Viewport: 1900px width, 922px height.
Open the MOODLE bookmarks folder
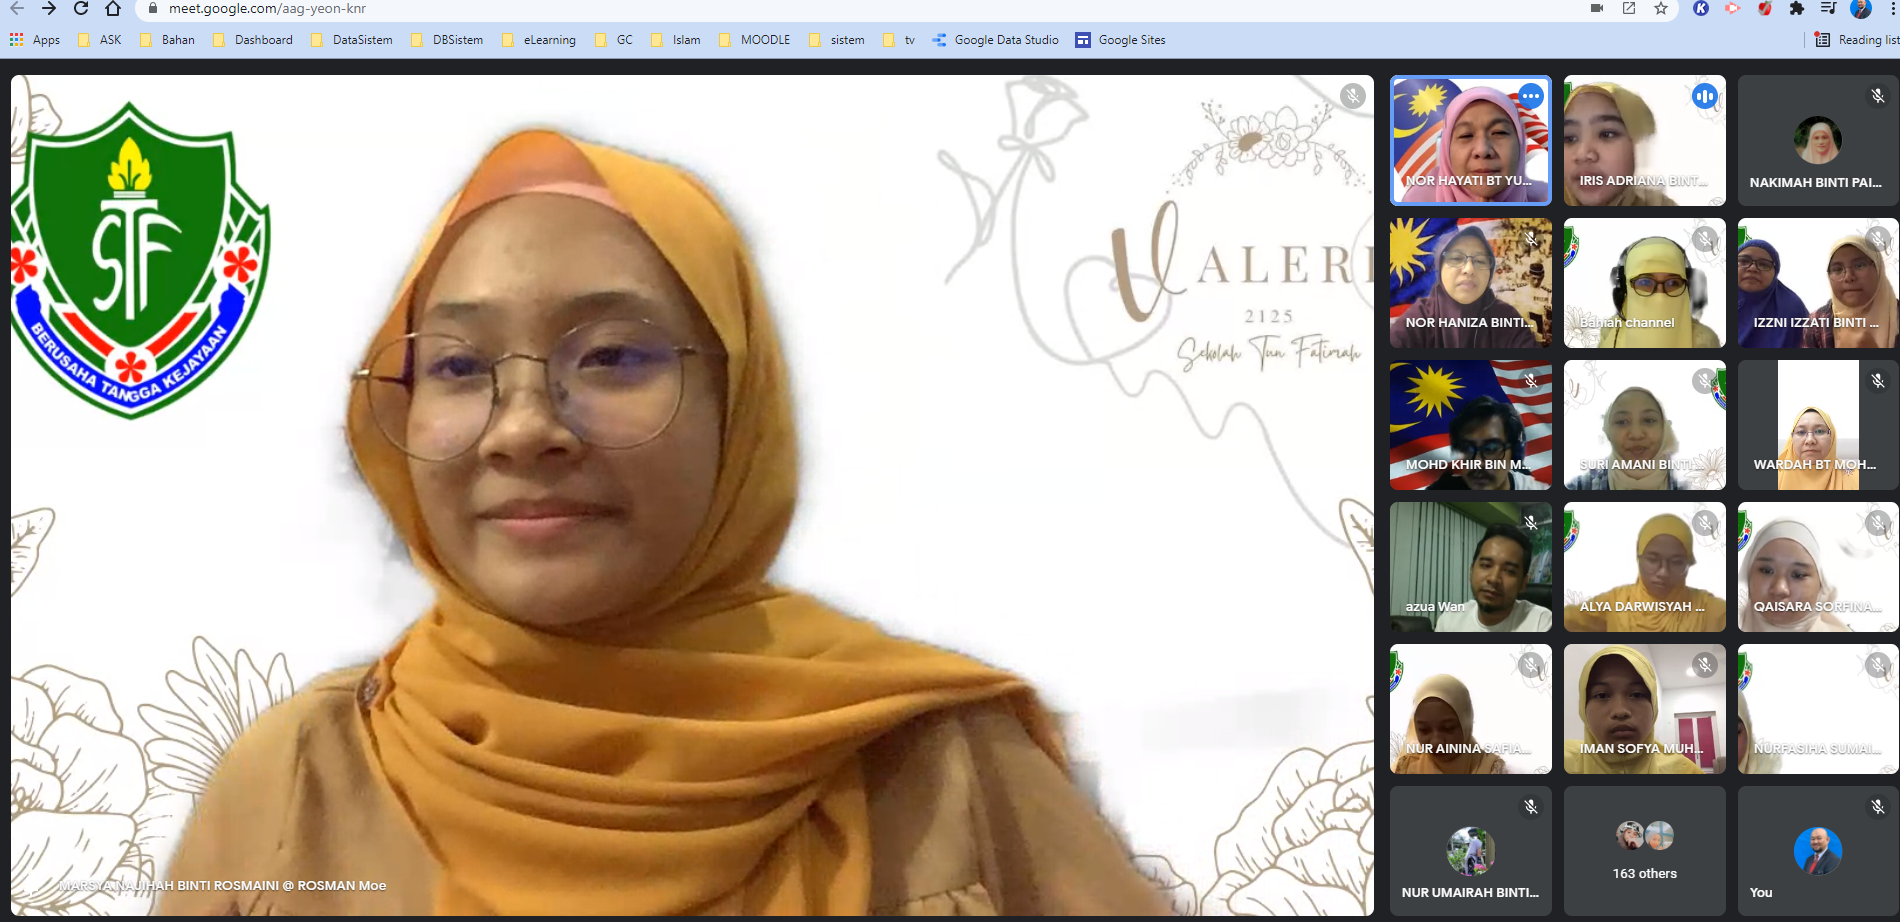pyautogui.click(x=755, y=40)
